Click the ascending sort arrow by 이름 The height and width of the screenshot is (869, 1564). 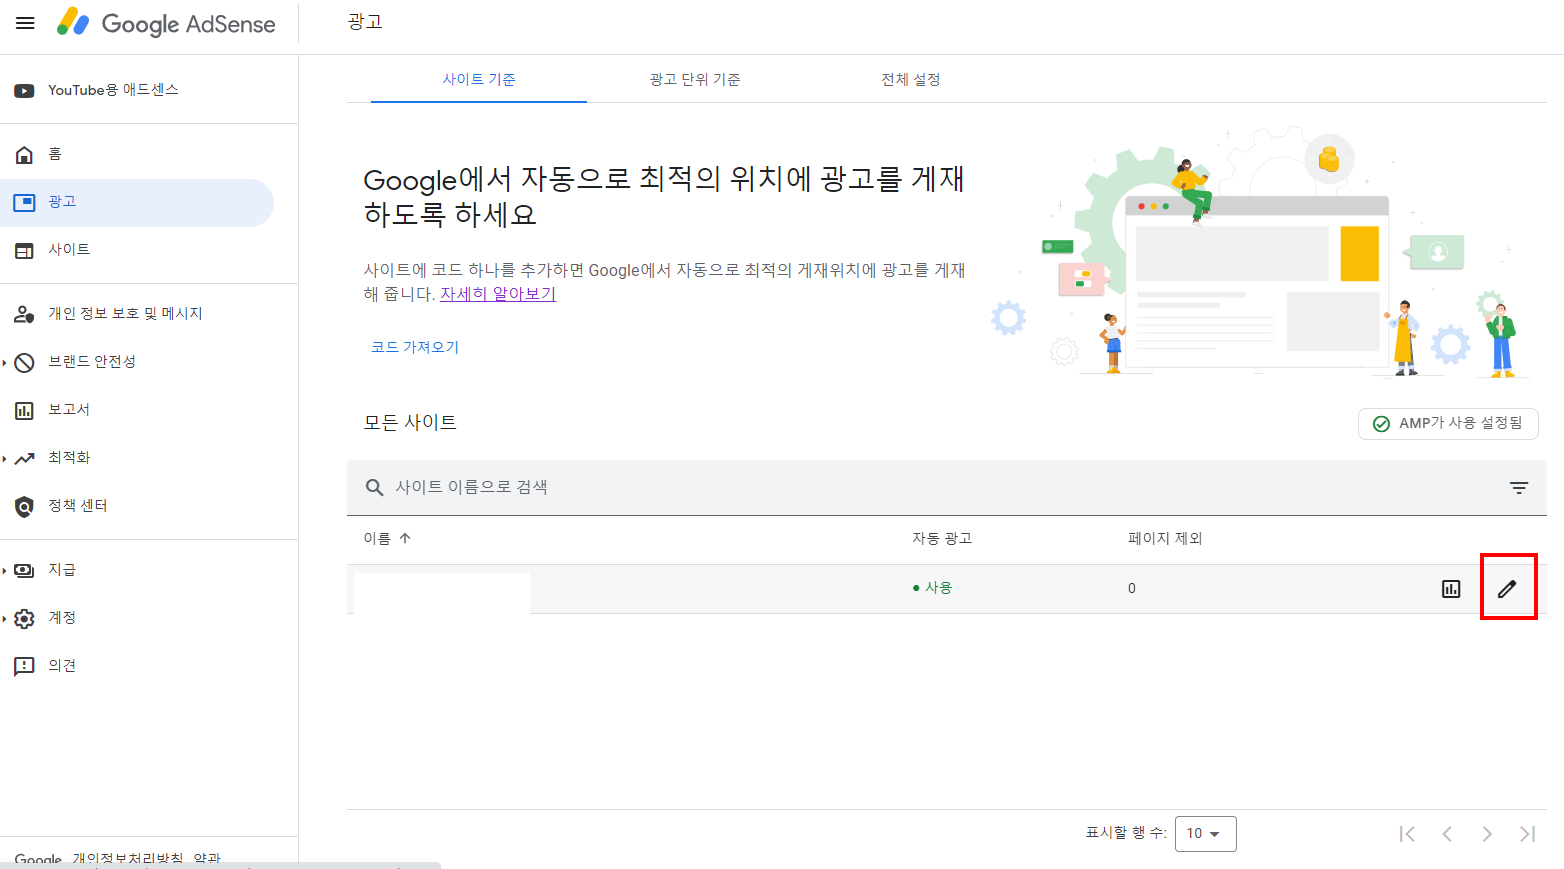pyautogui.click(x=405, y=538)
